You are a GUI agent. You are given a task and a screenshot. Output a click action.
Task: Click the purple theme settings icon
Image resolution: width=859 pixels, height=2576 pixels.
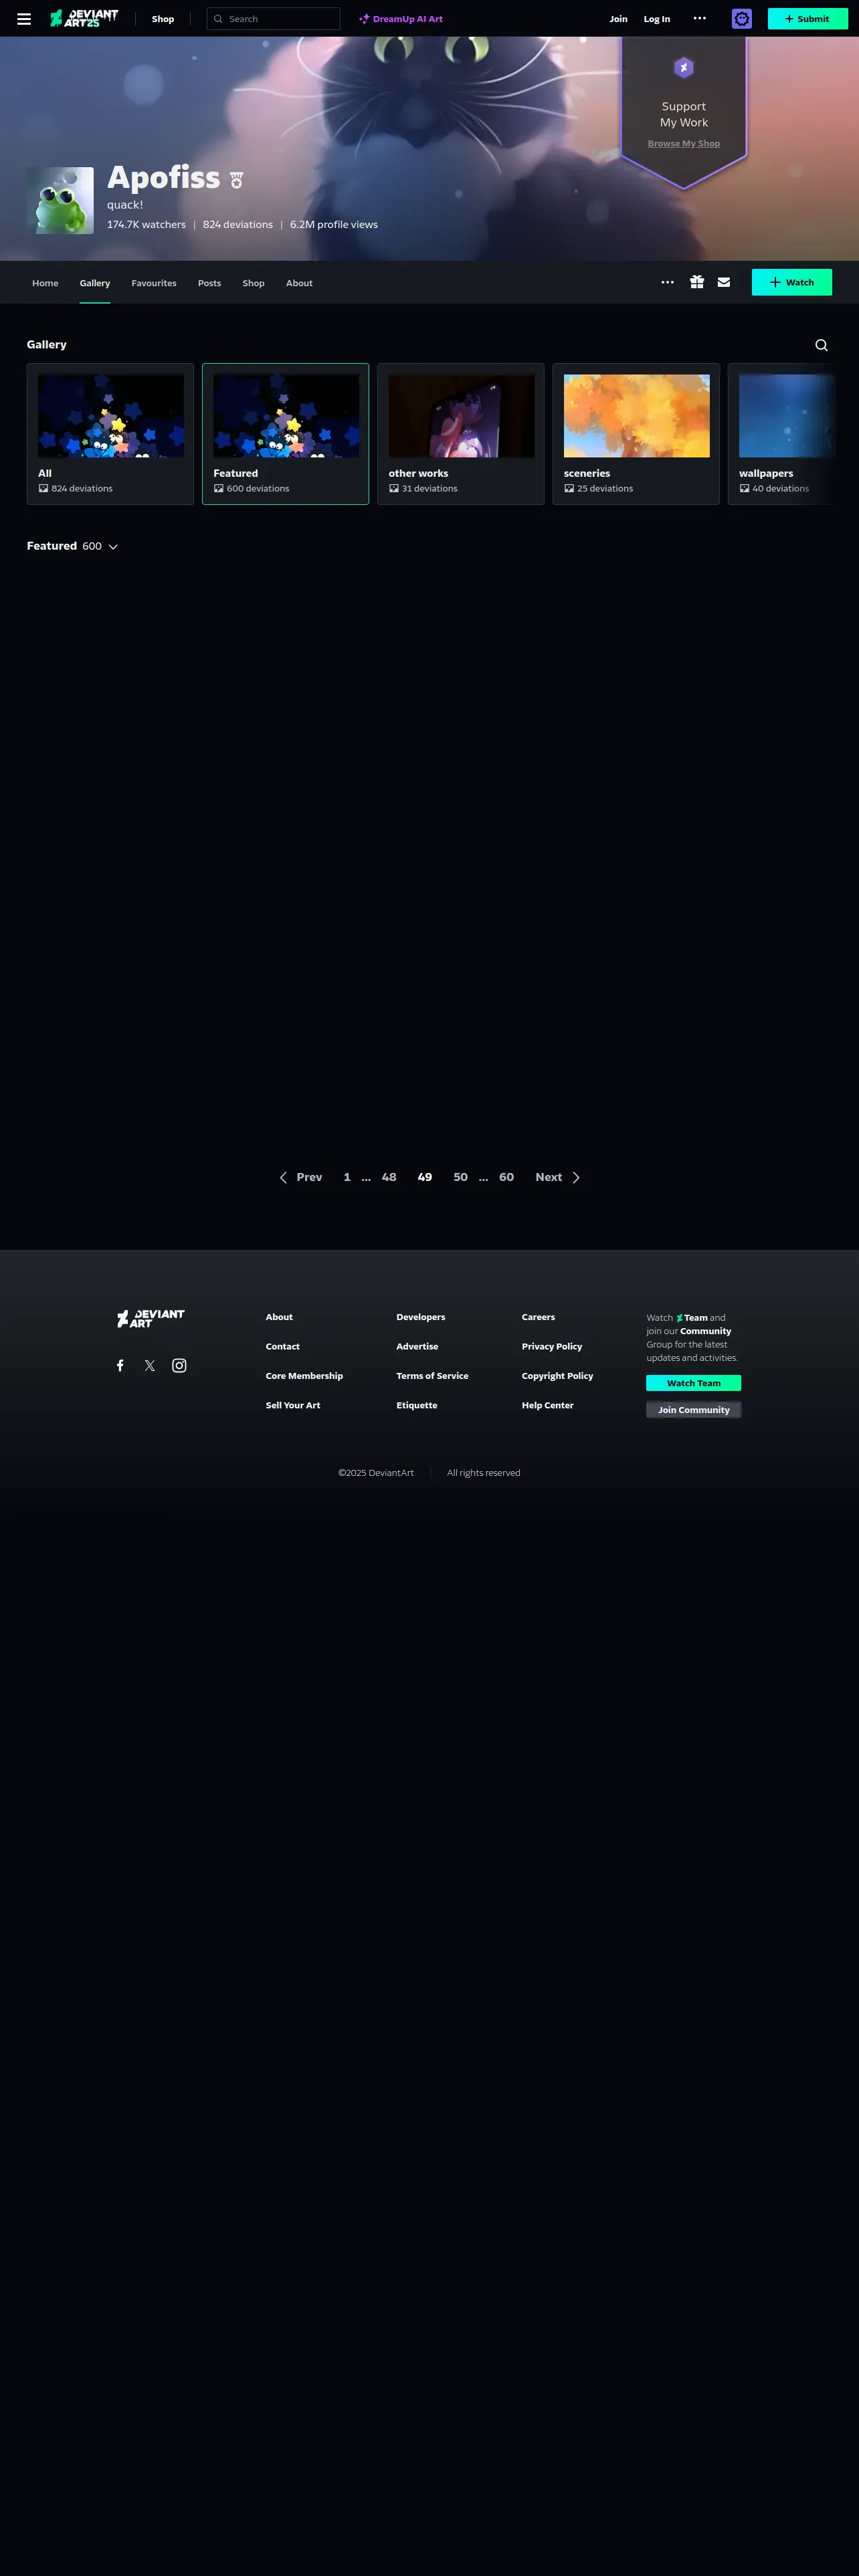742,18
